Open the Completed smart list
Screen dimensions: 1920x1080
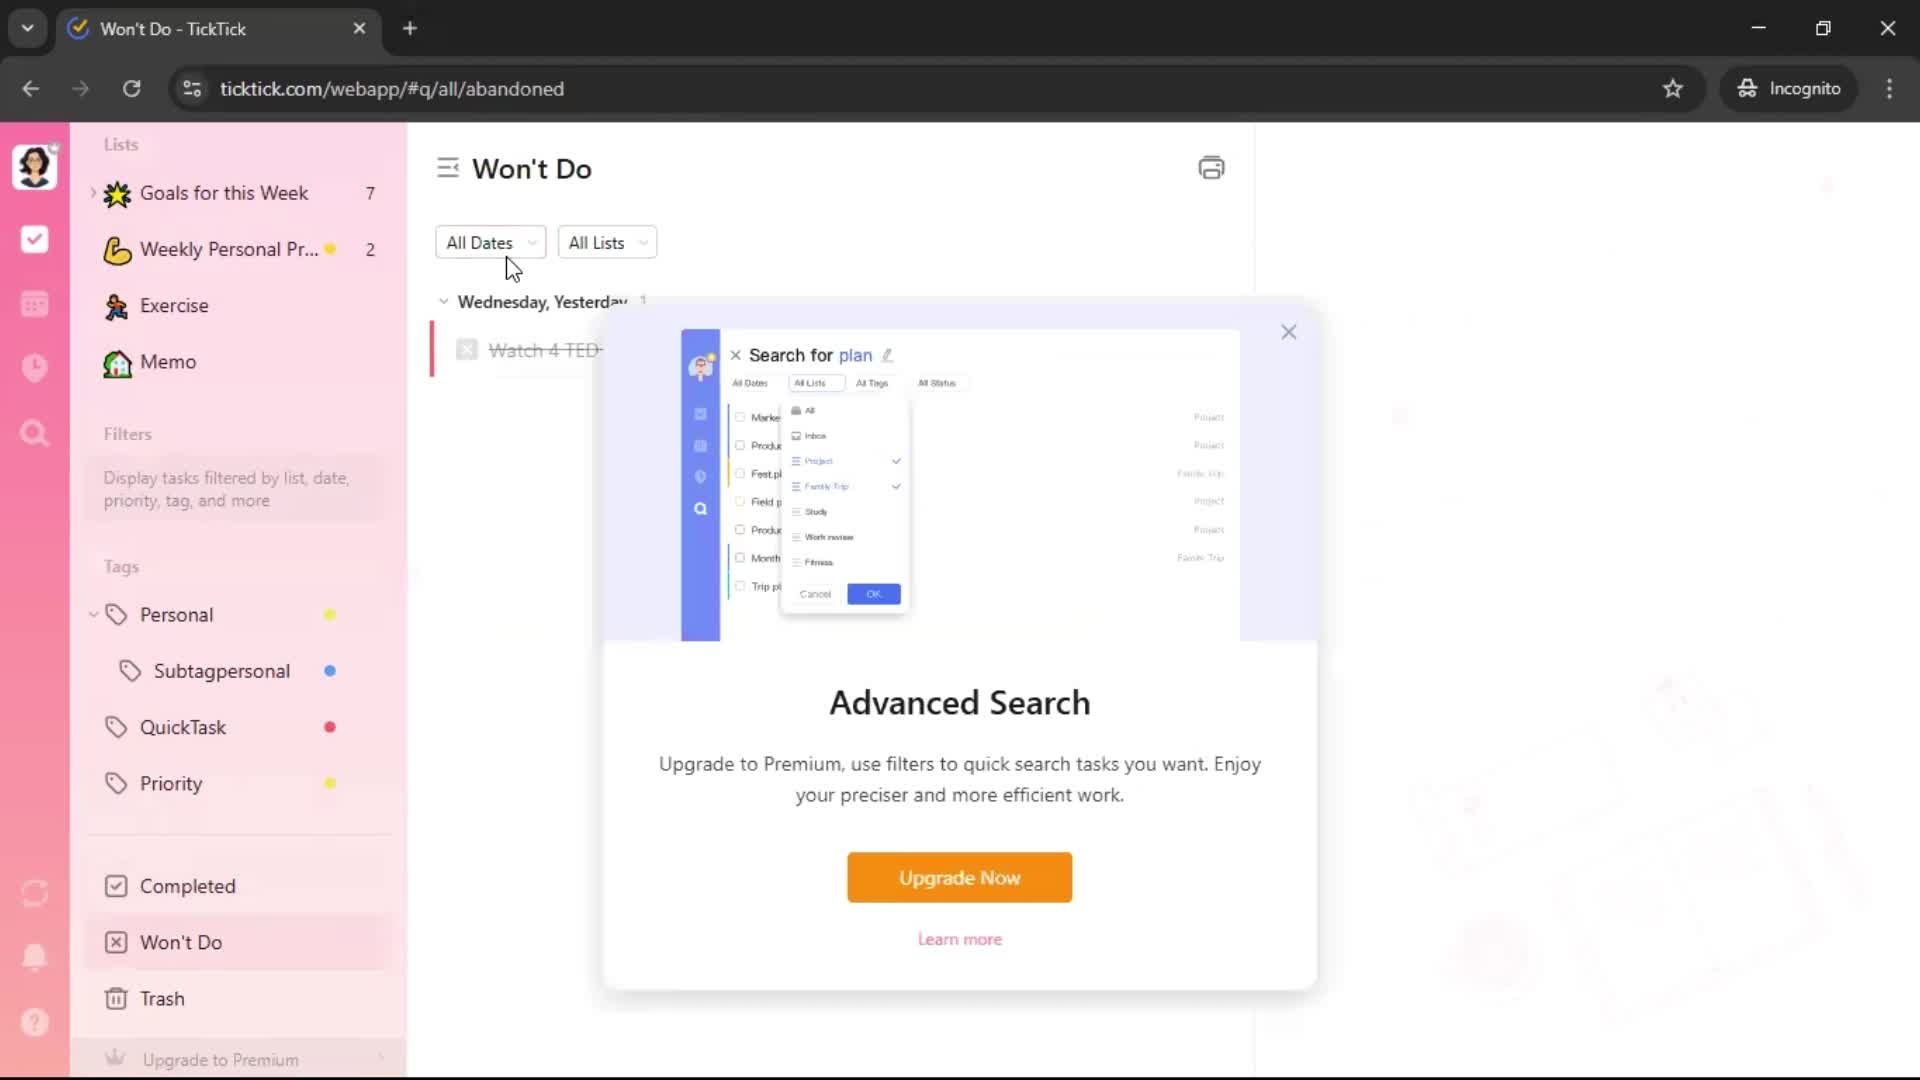tap(187, 886)
